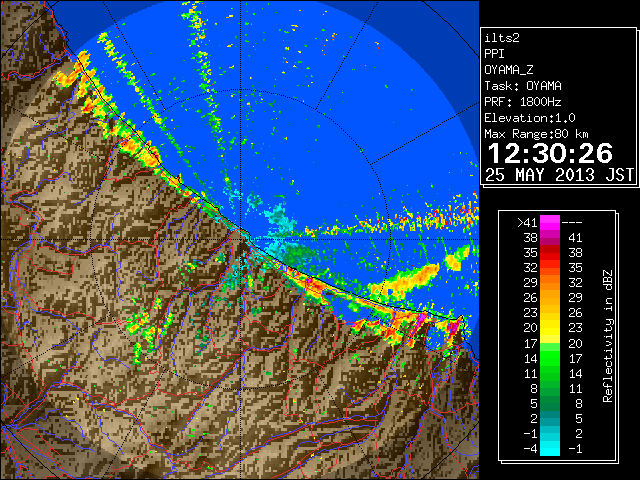Click the green 11 dBZ legend color

point(550,373)
